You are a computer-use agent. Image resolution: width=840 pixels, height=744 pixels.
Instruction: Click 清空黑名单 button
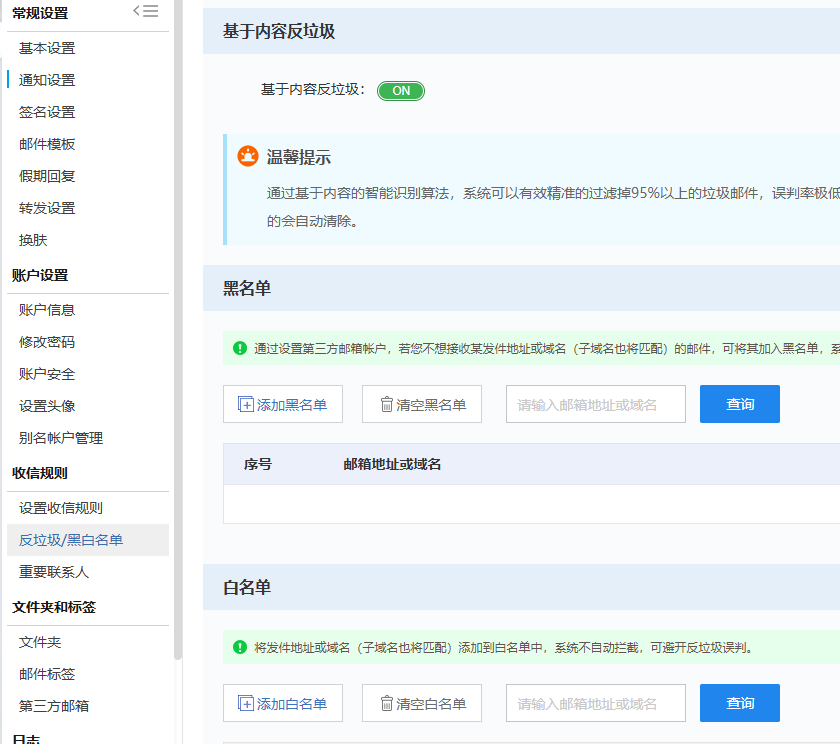[x=422, y=404]
